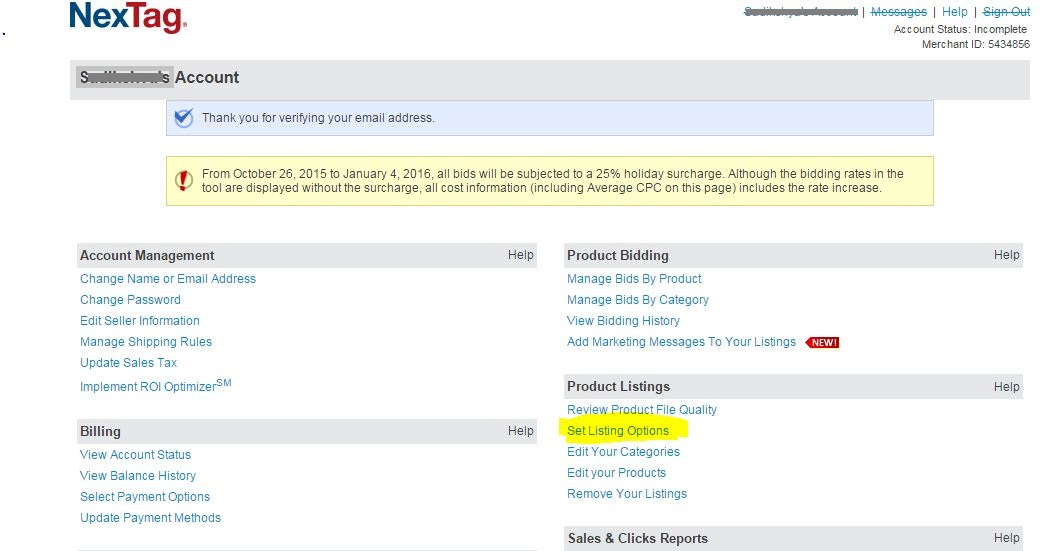Click Account Status: Incomplete text
The height and width of the screenshot is (551, 1057).
click(960, 29)
